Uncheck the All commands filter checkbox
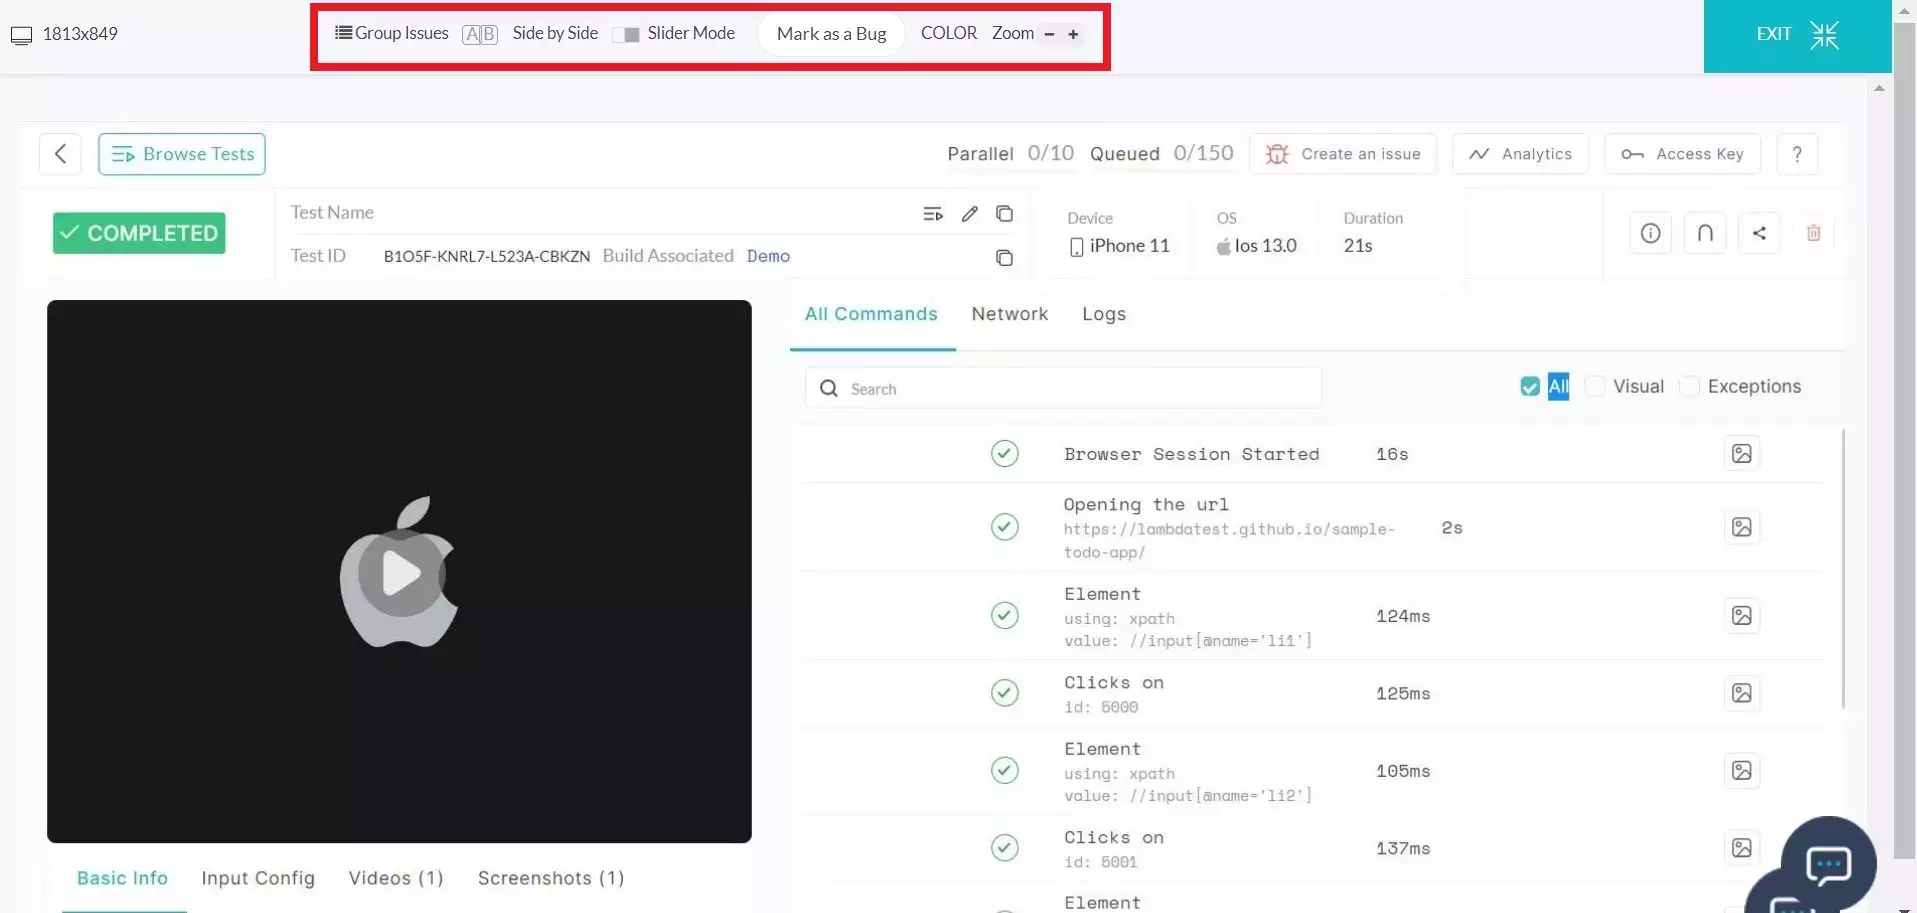This screenshot has width=1917, height=913. pos(1529,387)
